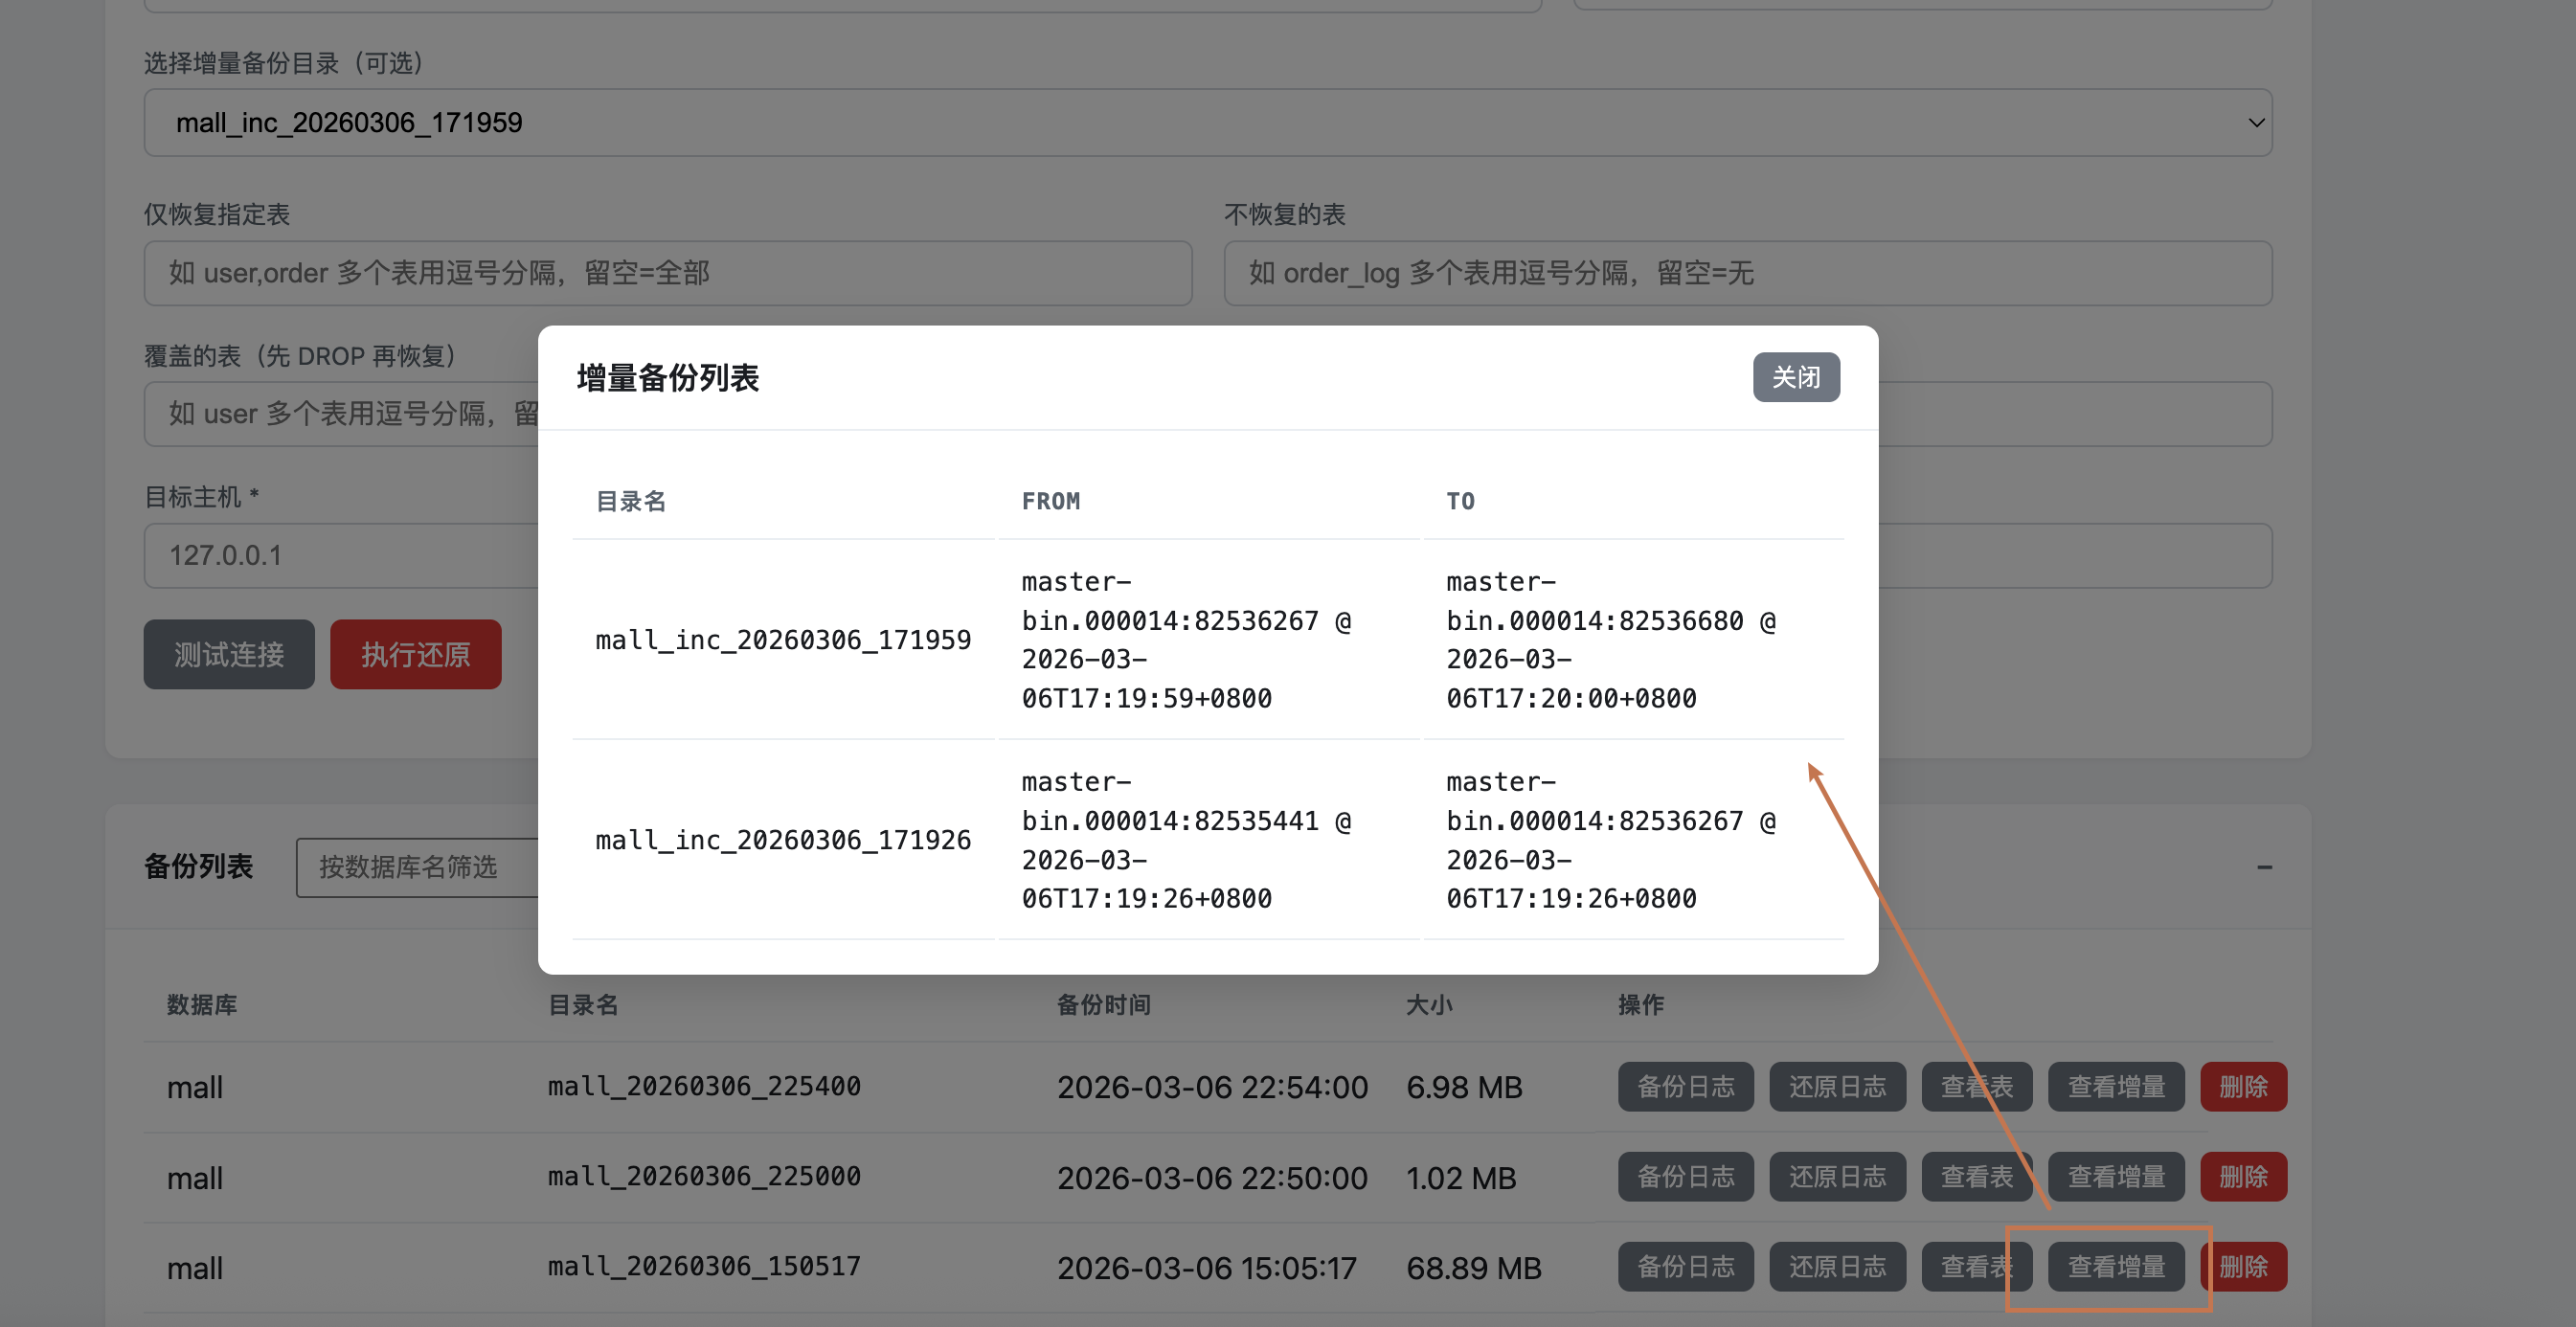The width and height of the screenshot is (2576, 1327).
Task: Open 备份日志 for mall_20260306_225400
Action: (x=1685, y=1086)
